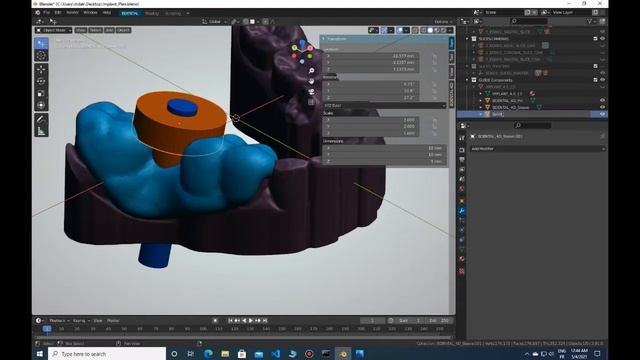Open Visual Studio Code from taskbar
Viewport: 640px width, 360px height.
click(x=276, y=353)
